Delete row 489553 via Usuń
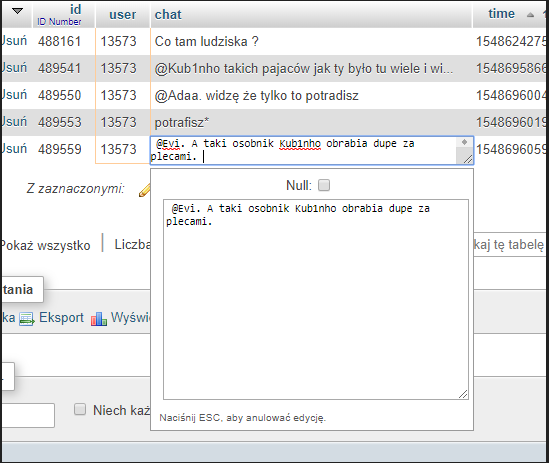This screenshot has height=463, width=549. 13,122
